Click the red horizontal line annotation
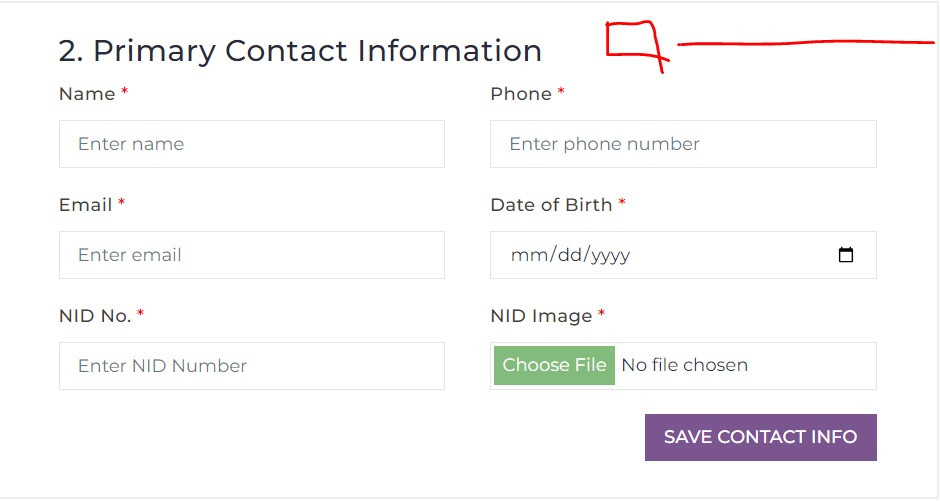The image size is (940, 501). (805, 43)
